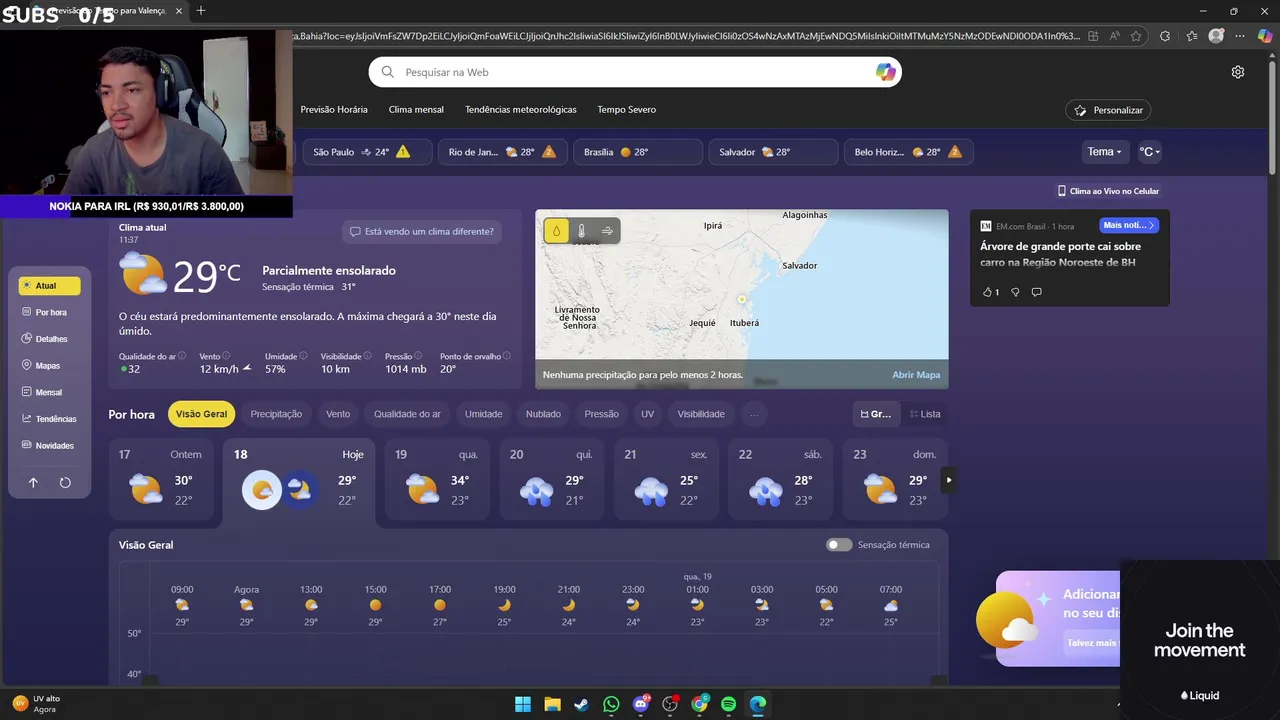Add page to favorites star
This screenshot has width=1280, height=720.
click(x=1136, y=36)
